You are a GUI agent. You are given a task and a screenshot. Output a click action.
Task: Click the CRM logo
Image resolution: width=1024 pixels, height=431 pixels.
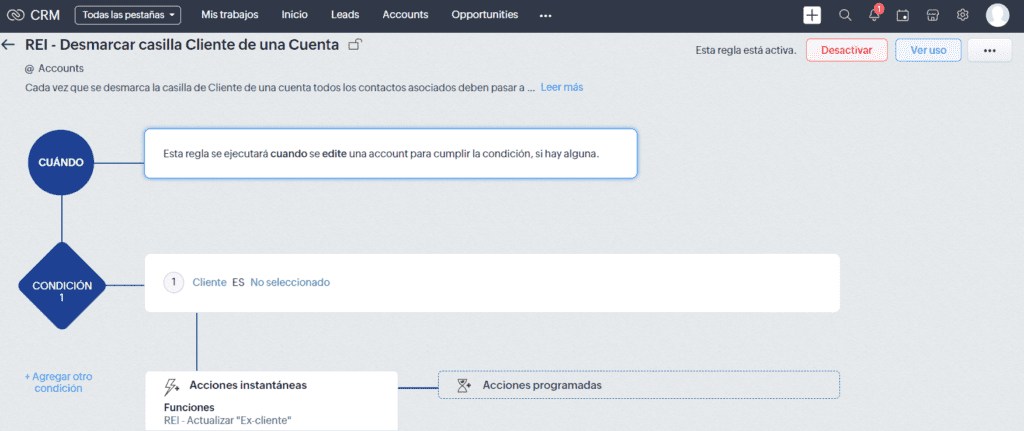click(33, 15)
